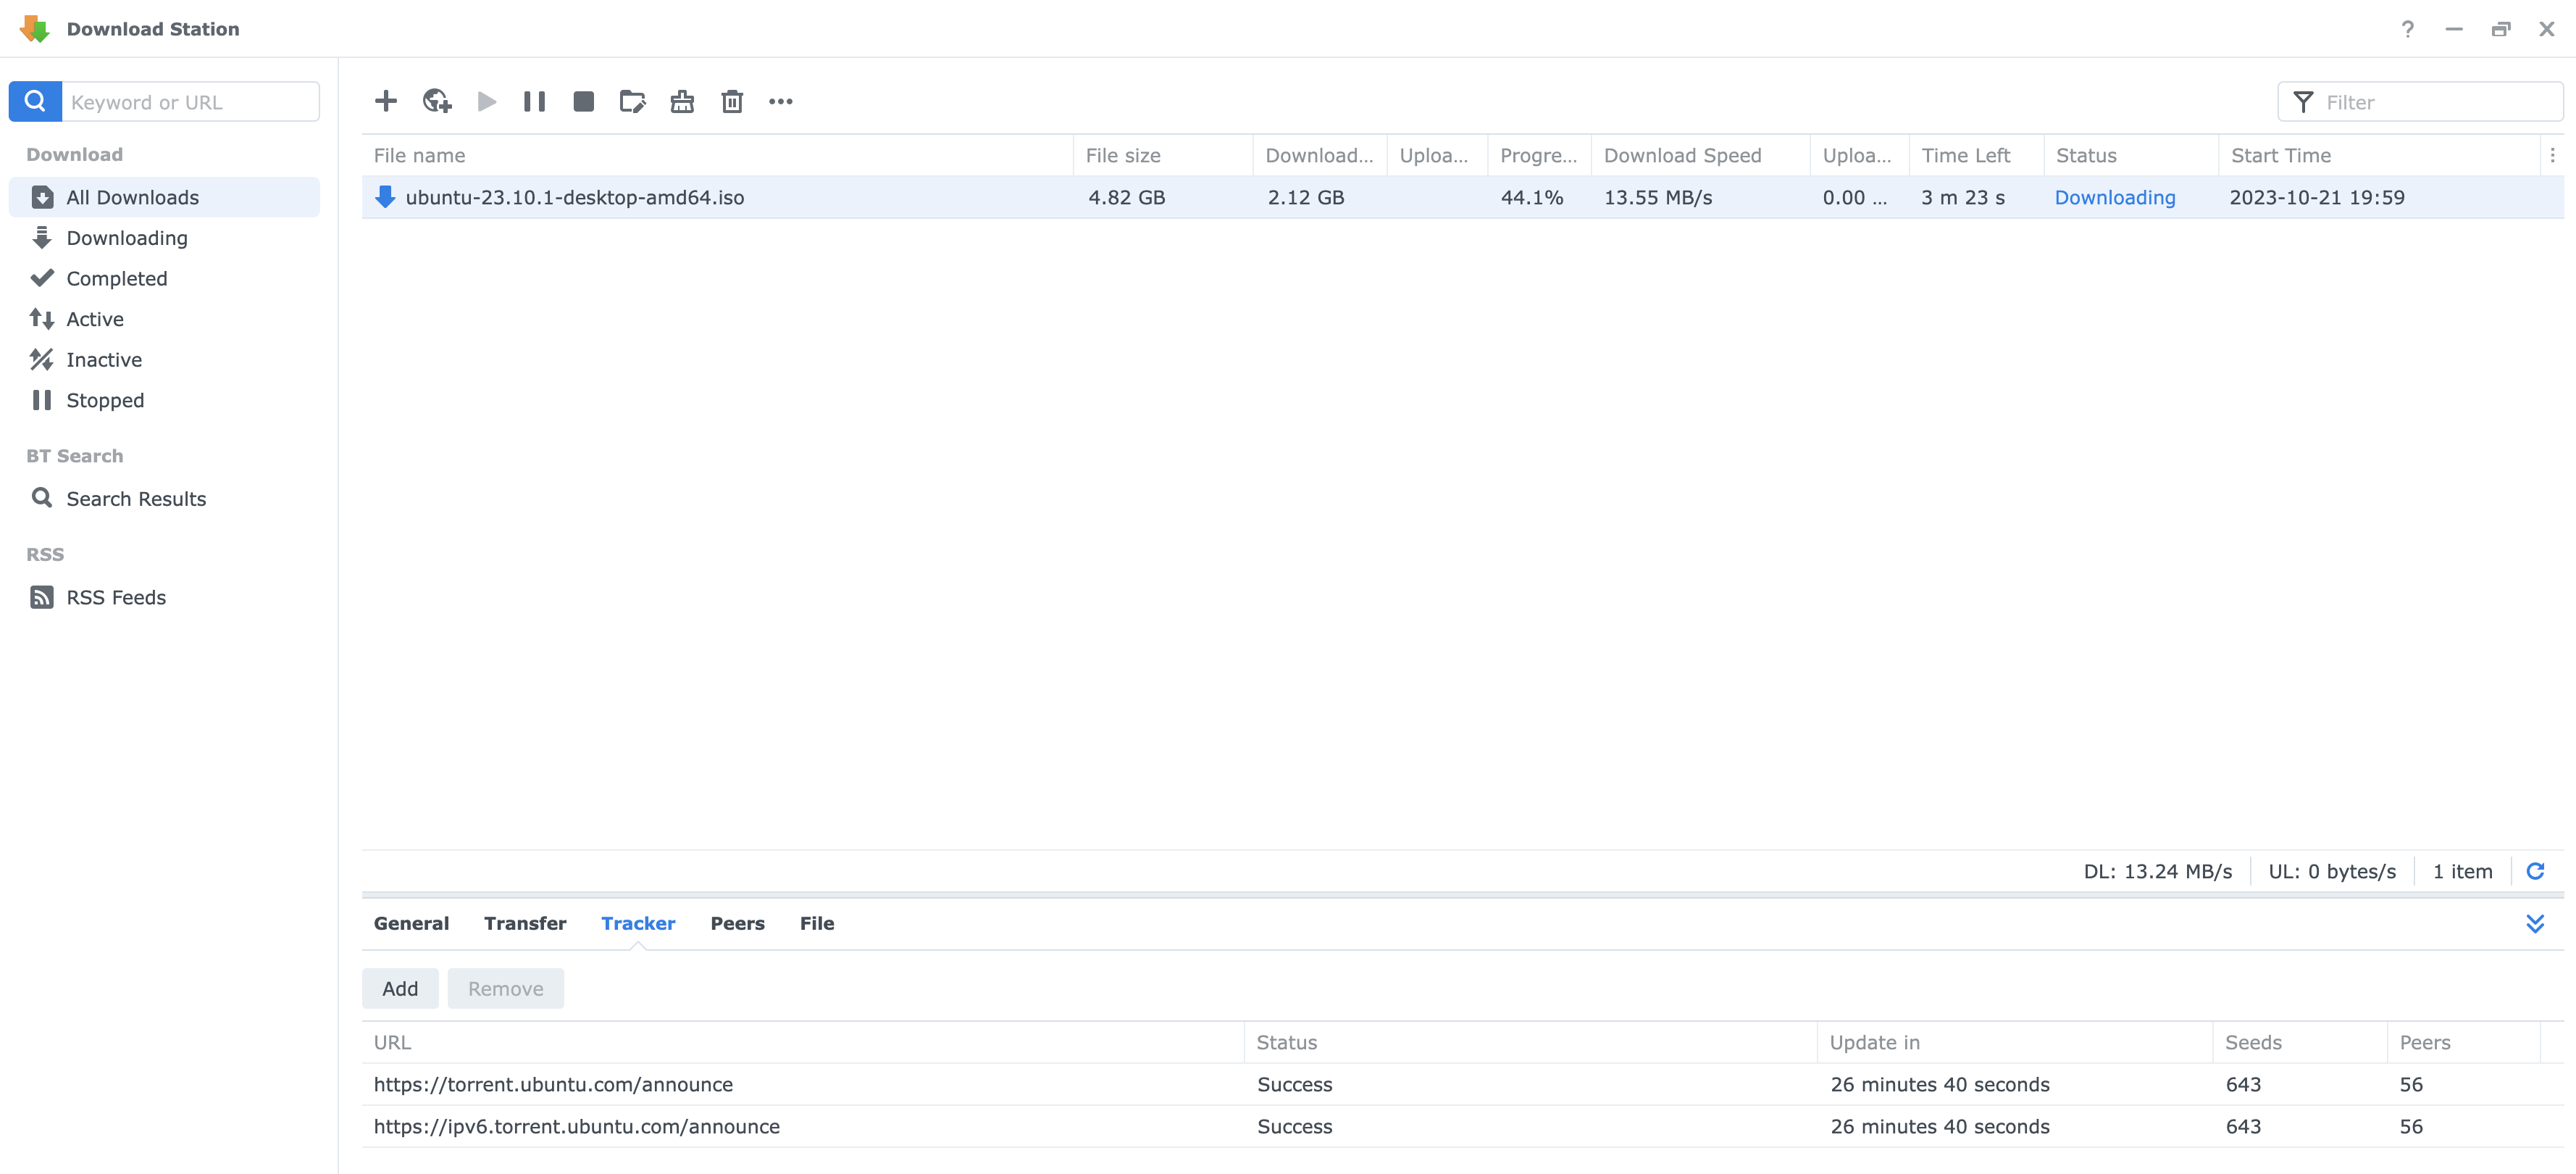The image size is (2576, 1174).
Task: Open the column options menu in header
Action: point(2552,155)
